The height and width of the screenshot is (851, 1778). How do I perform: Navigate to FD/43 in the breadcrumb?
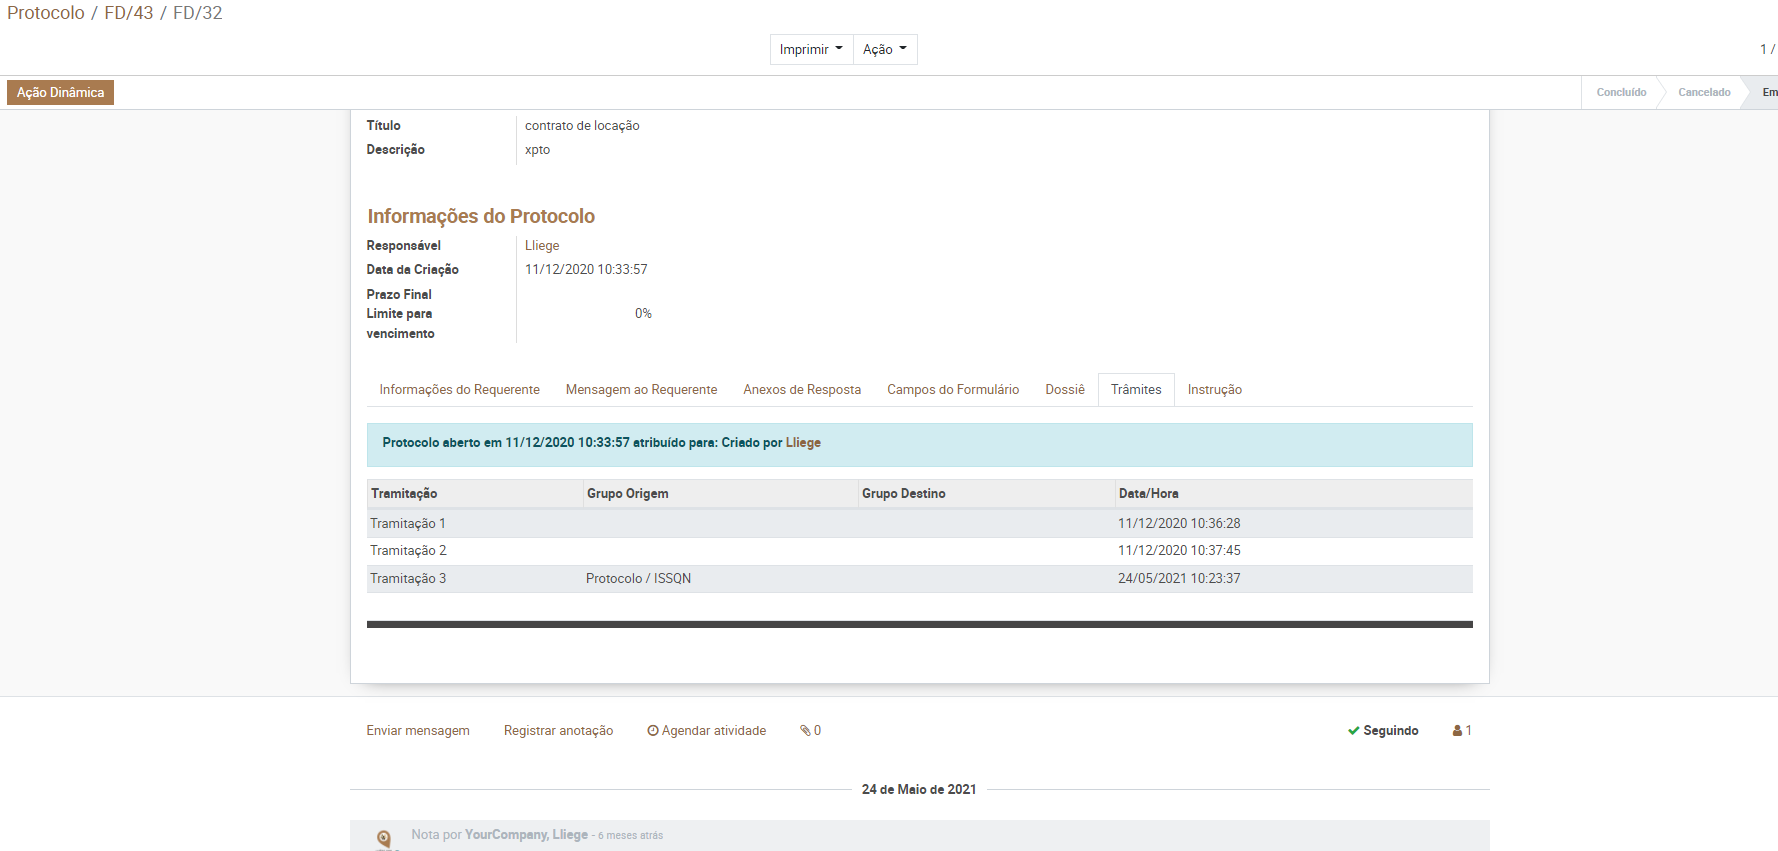click(129, 13)
